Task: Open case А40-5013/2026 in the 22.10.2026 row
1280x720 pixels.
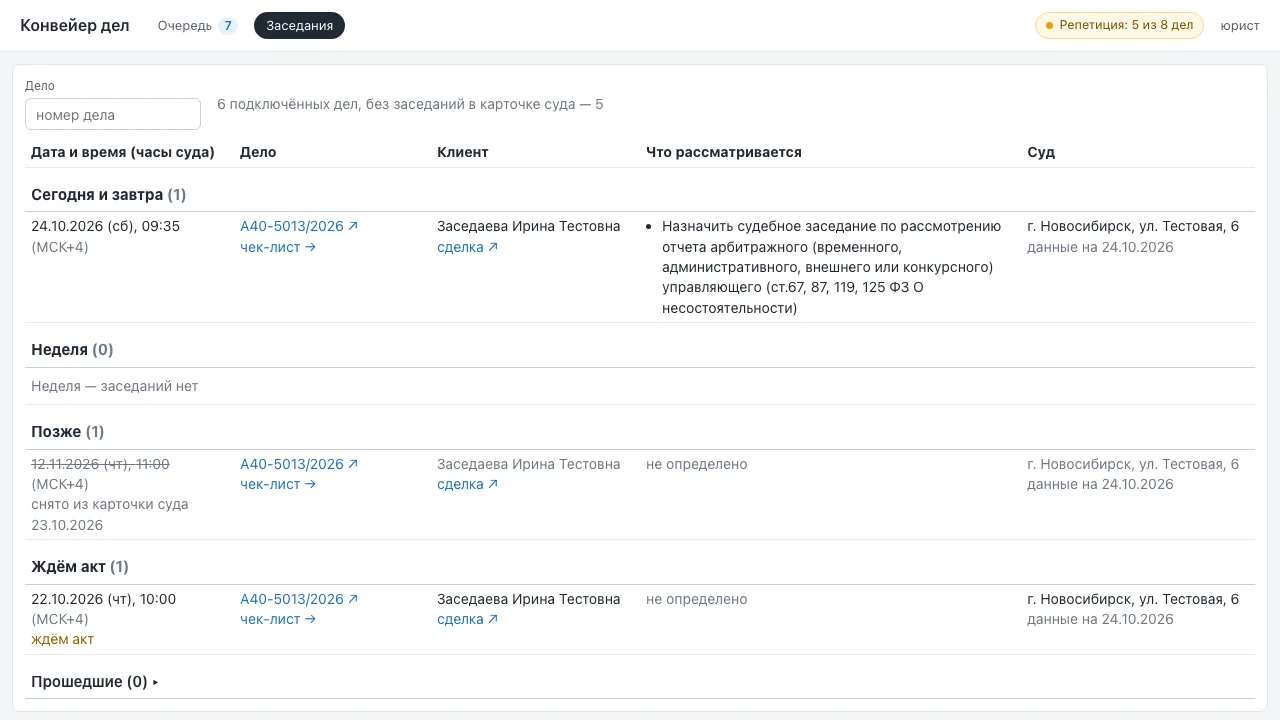Action: coord(299,599)
